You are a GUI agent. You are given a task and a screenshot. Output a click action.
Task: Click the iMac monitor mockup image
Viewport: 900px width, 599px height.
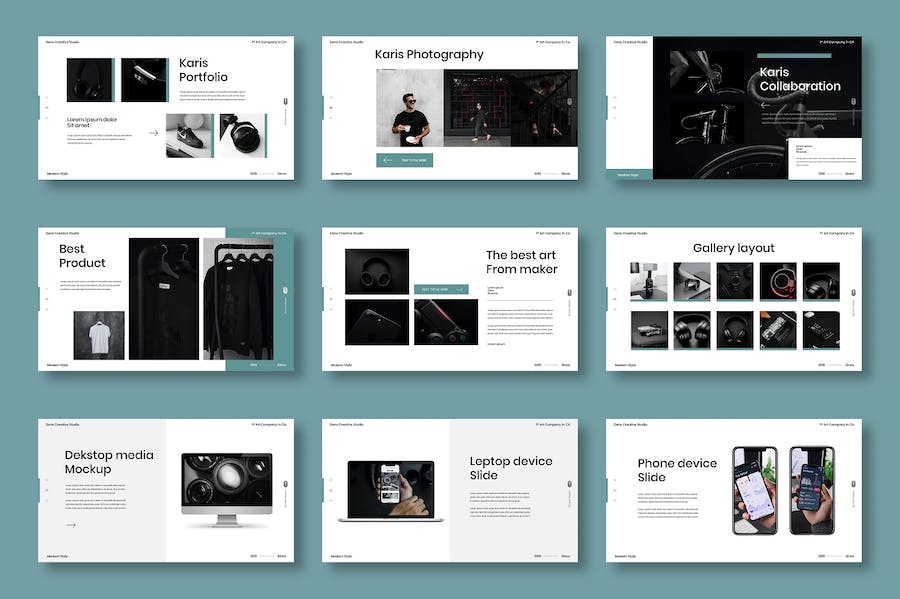pos(226,489)
